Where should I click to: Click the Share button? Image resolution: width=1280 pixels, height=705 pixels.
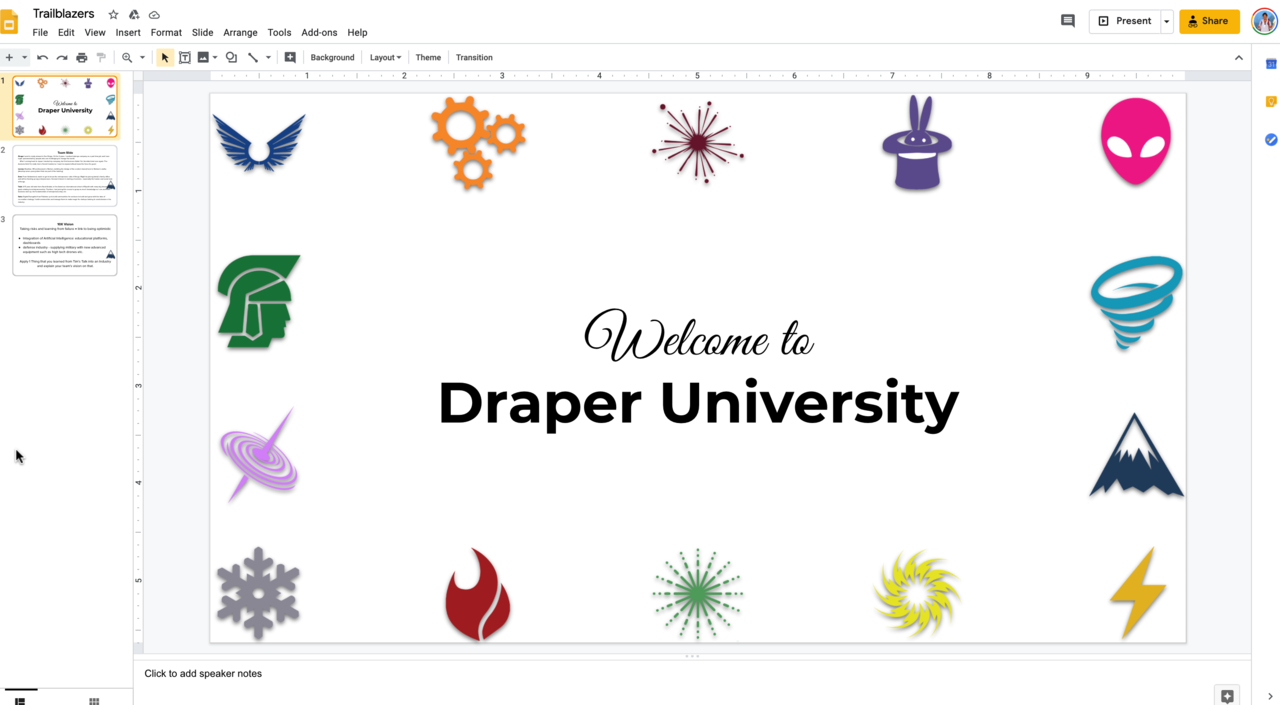[x=1209, y=21]
